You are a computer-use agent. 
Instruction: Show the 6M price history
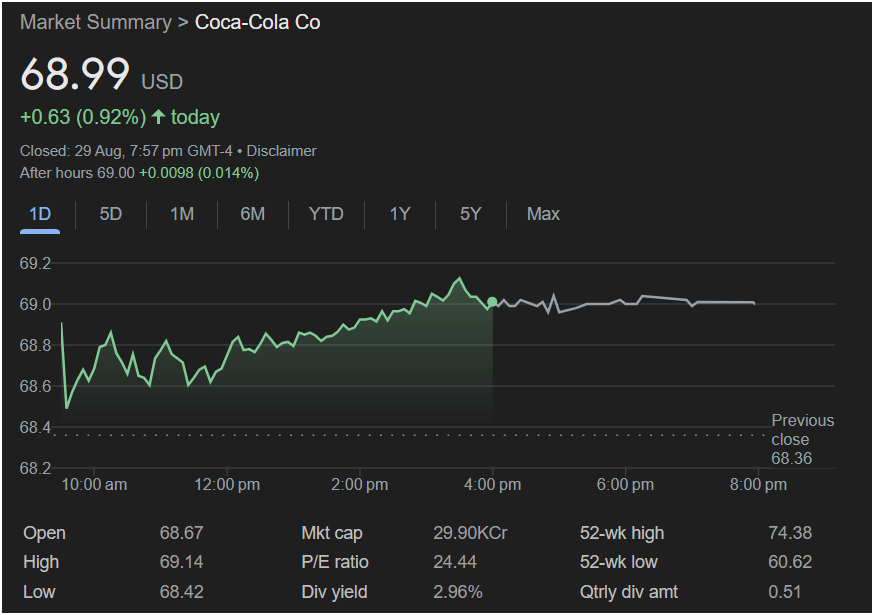[253, 214]
